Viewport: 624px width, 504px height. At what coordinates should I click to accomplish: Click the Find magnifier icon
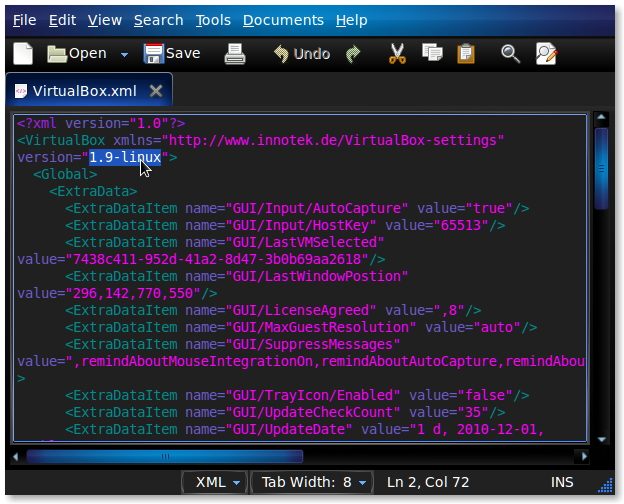coord(510,53)
